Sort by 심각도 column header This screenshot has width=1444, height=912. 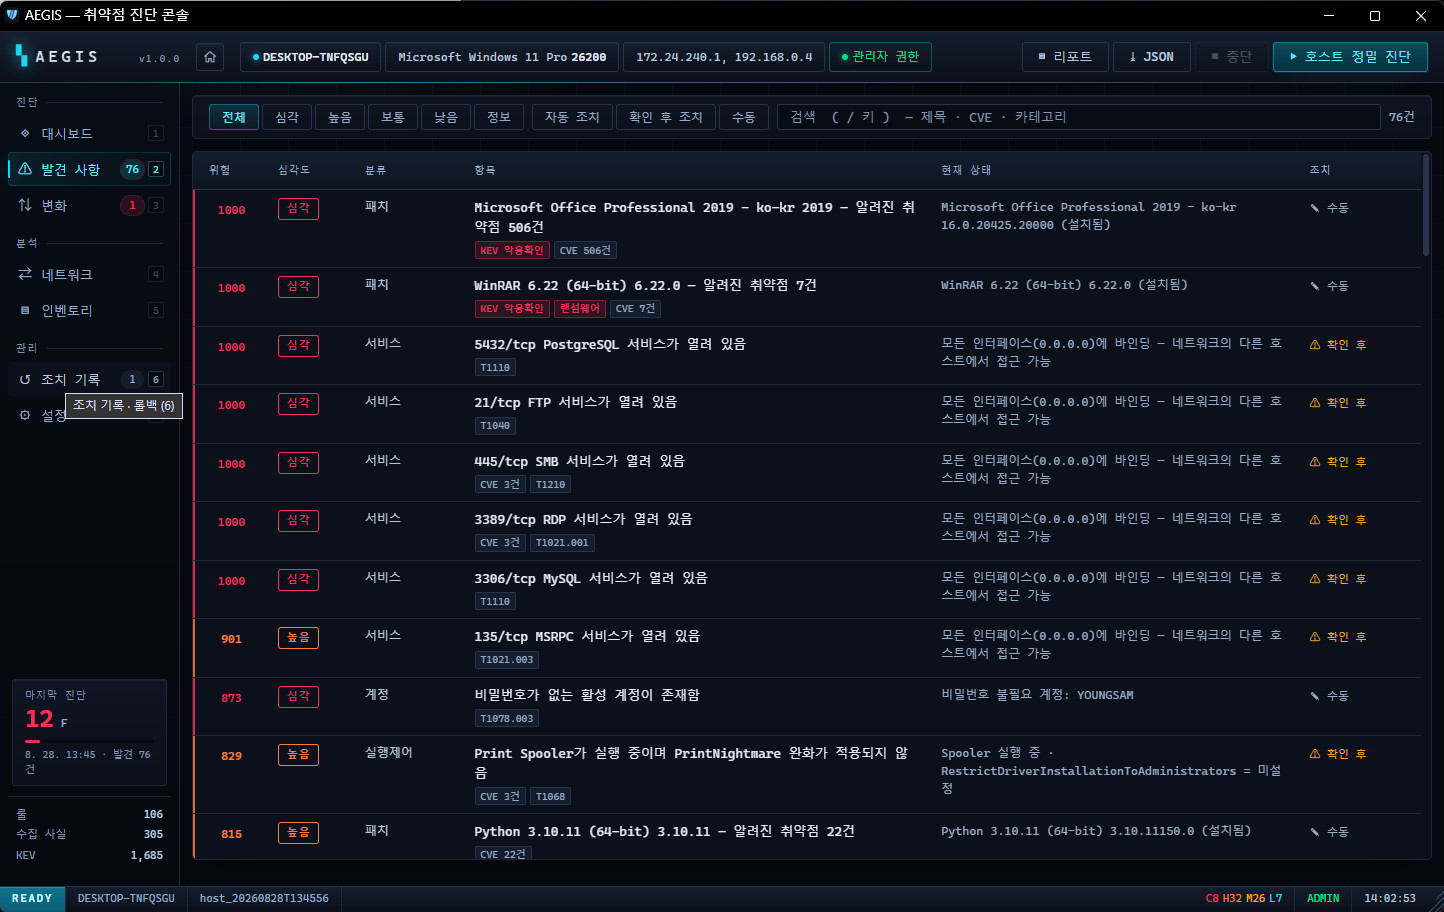(x=294, y=170)
